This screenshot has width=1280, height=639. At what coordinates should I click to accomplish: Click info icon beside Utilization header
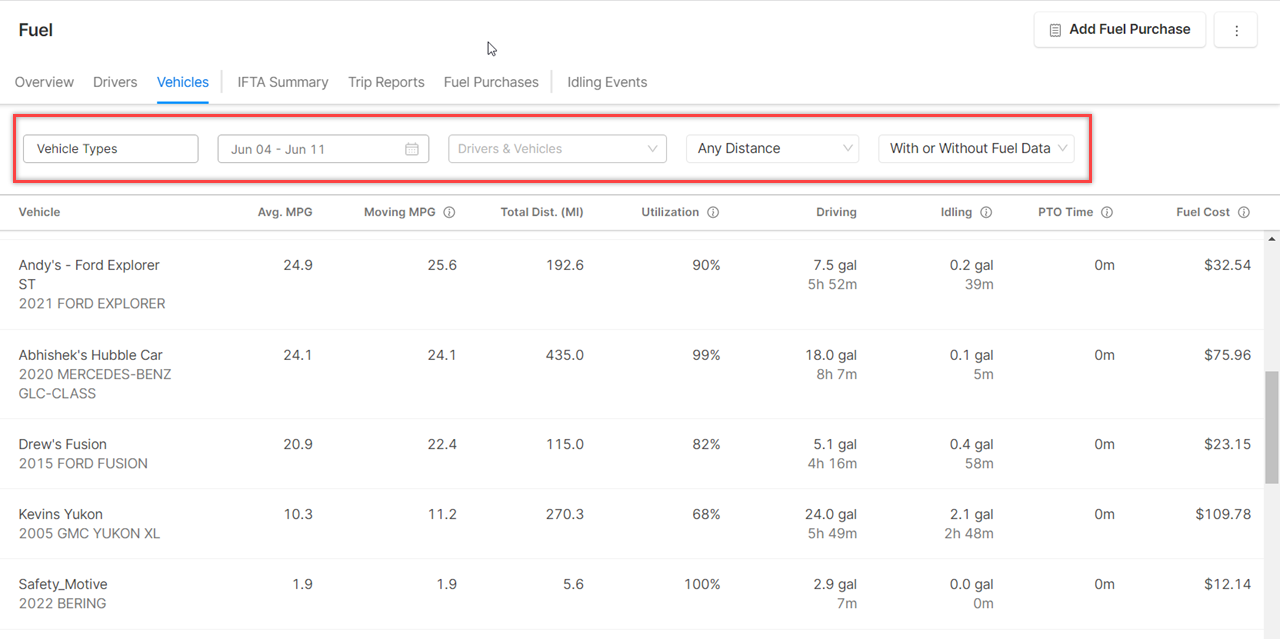point(713,212)
